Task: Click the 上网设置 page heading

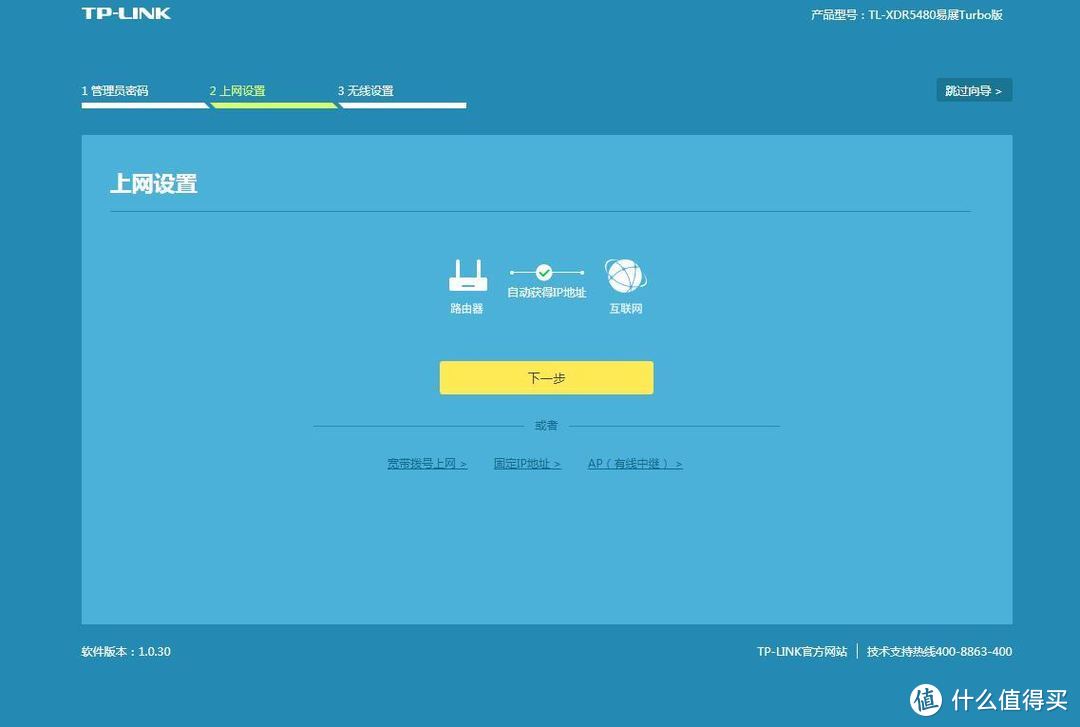Action: (x=154, y=184)
